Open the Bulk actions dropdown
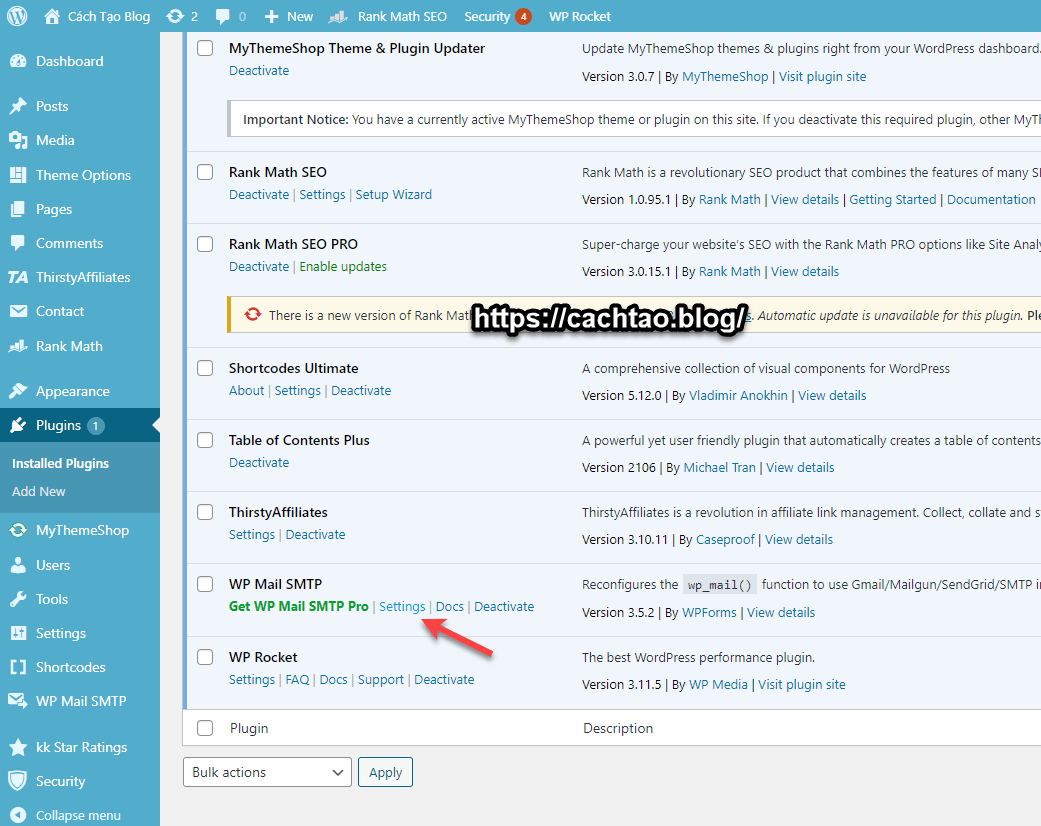The width and height of the screenshot is (1041, 826). click(x=267, y=772)
